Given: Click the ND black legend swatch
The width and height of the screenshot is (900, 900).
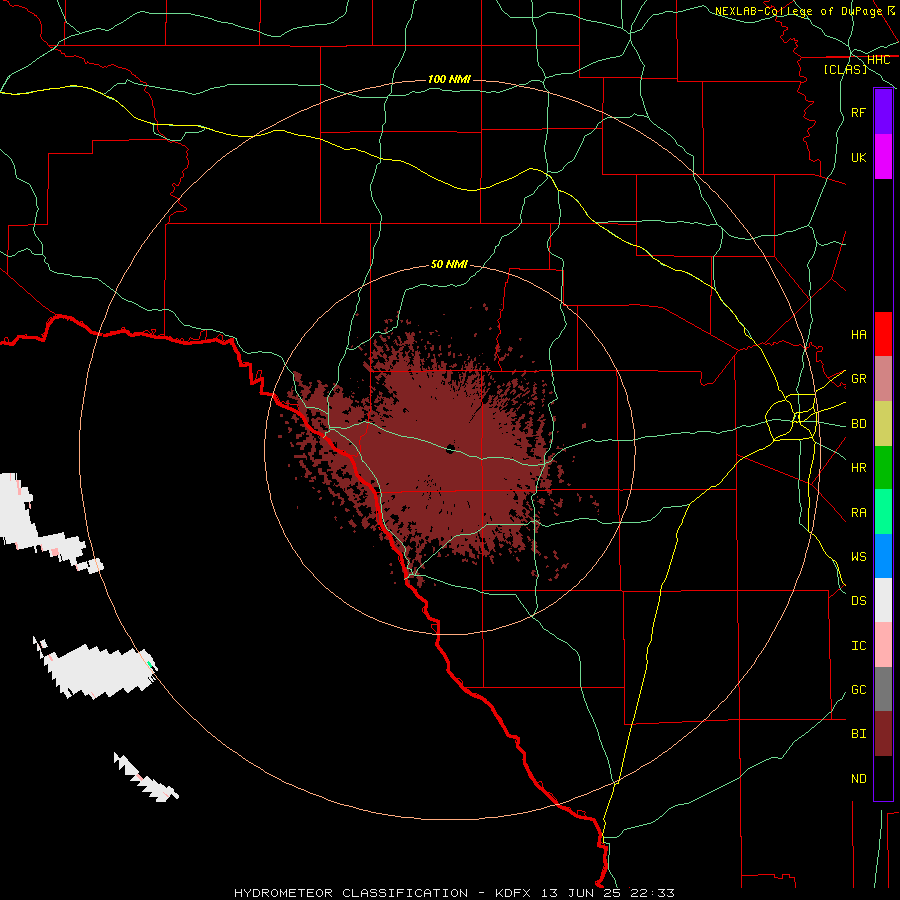Looking at the screenshot, I should pos(883,778).
